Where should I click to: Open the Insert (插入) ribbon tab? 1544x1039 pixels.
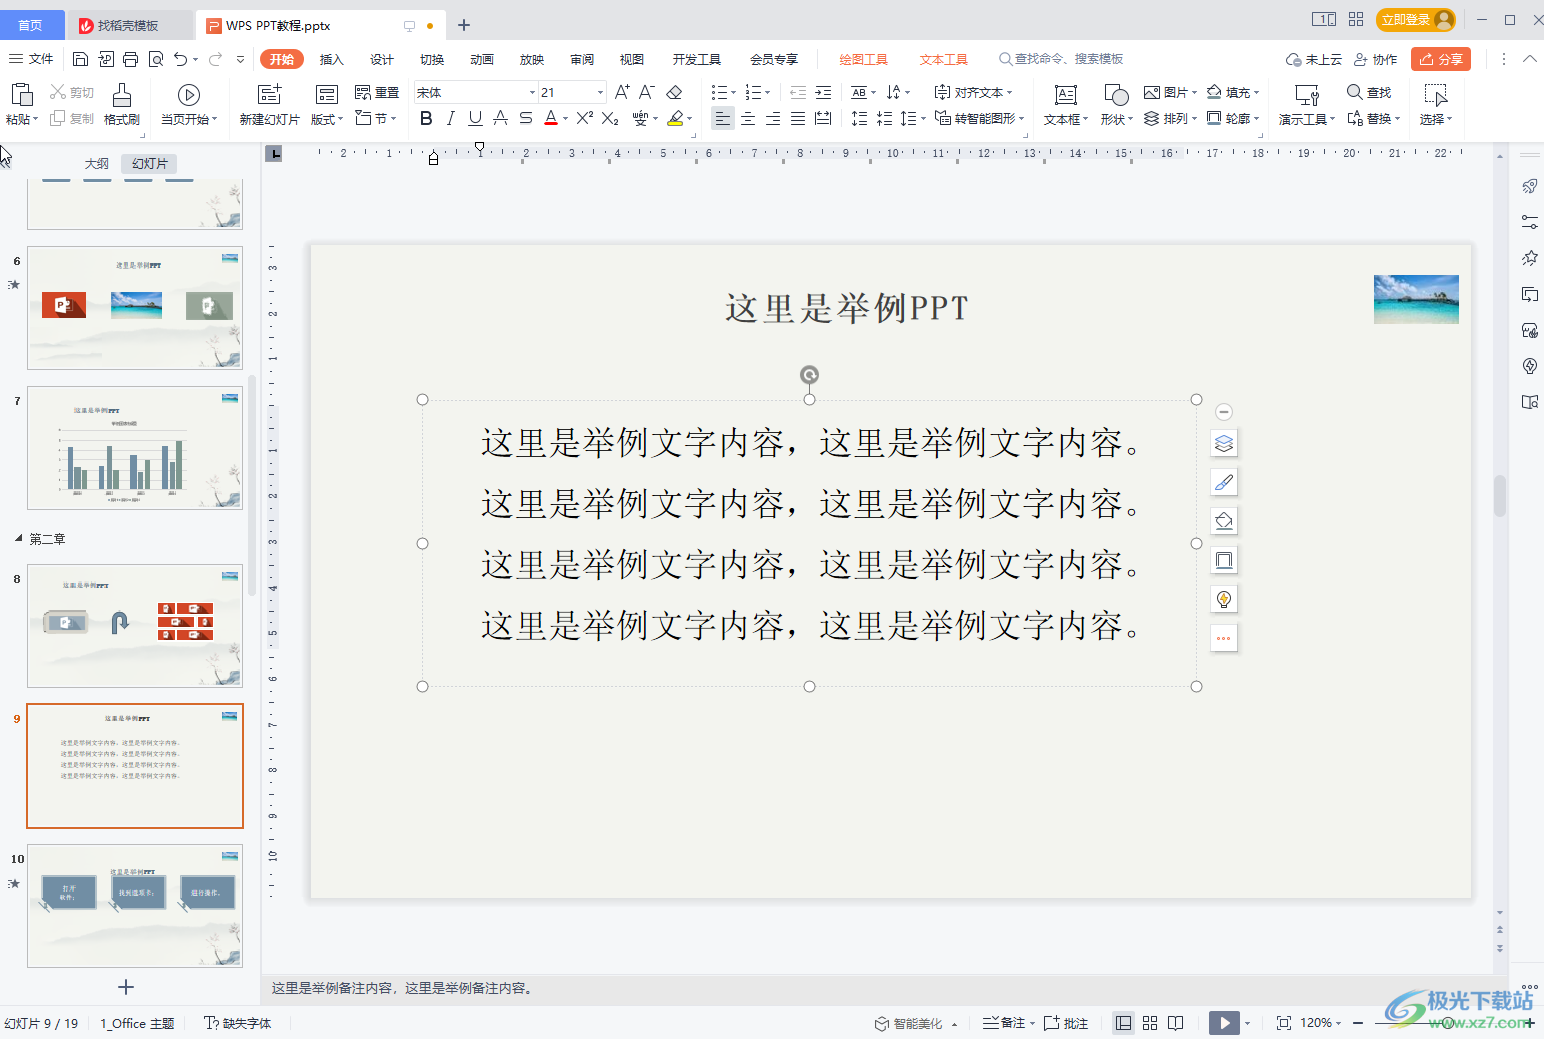click(331, 59)
